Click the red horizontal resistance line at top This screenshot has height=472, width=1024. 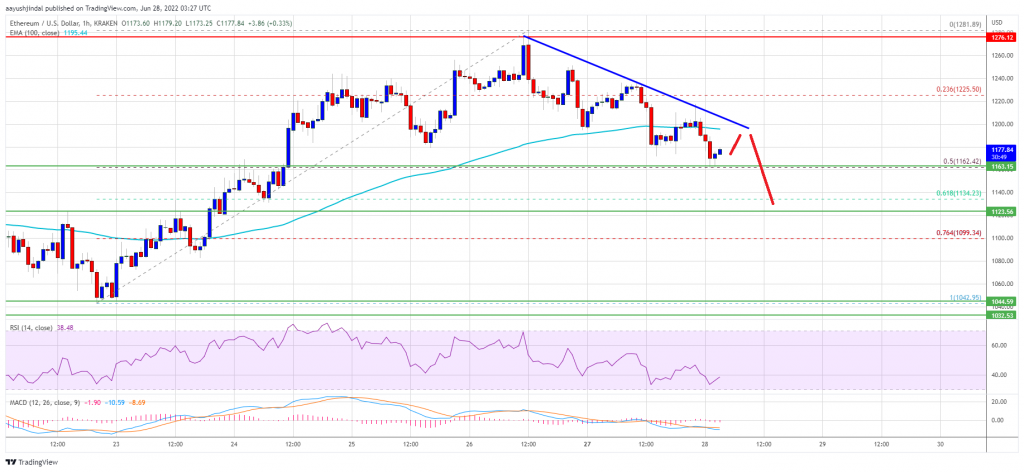click(496, 38)
